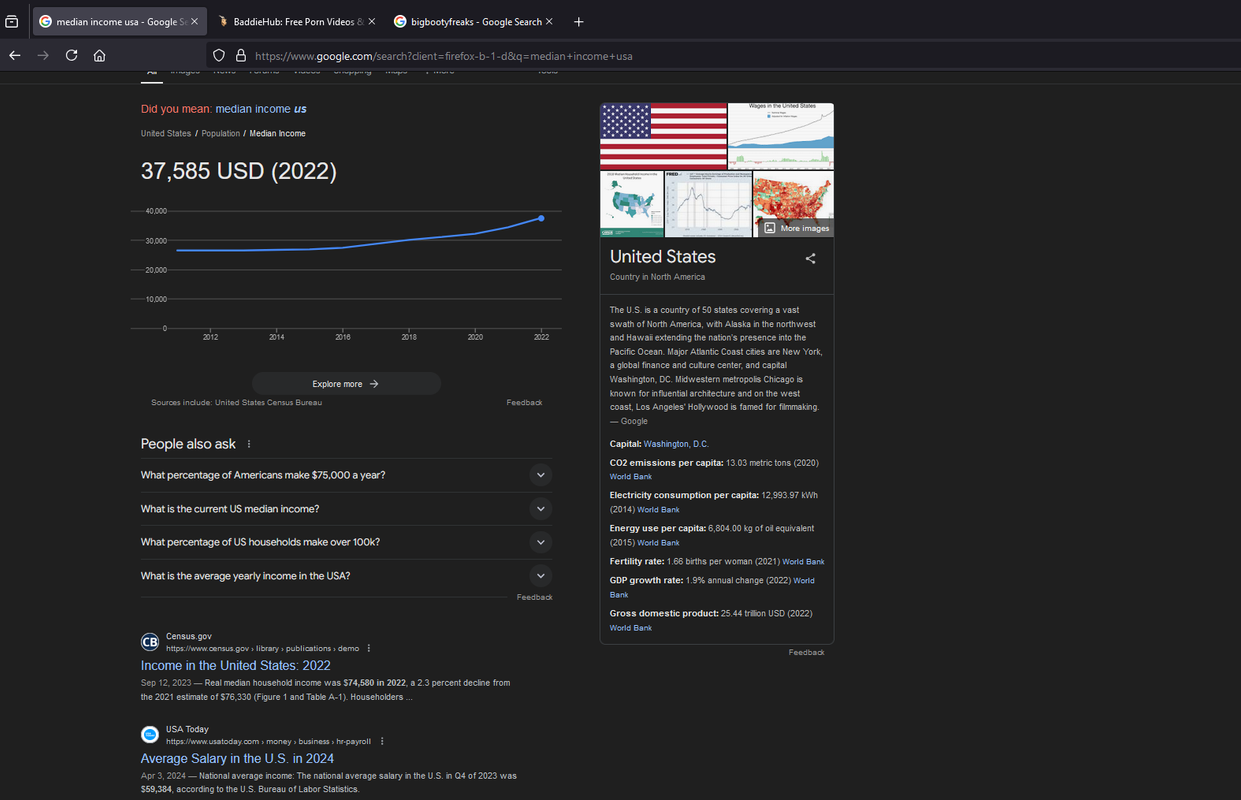Share the United States knowledge panel
The height and width of the screenshot is (800, 1241).
[x=810, y=258]
